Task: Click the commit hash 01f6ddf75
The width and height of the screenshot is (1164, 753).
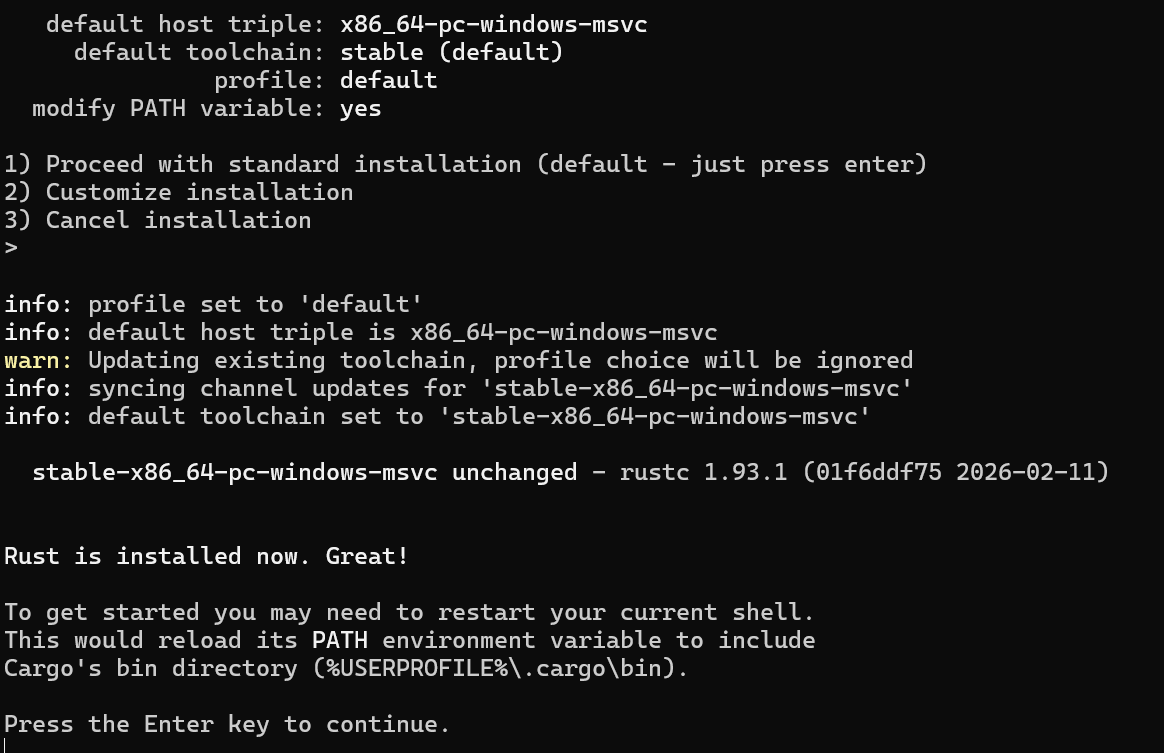Action: click(878, 472)
